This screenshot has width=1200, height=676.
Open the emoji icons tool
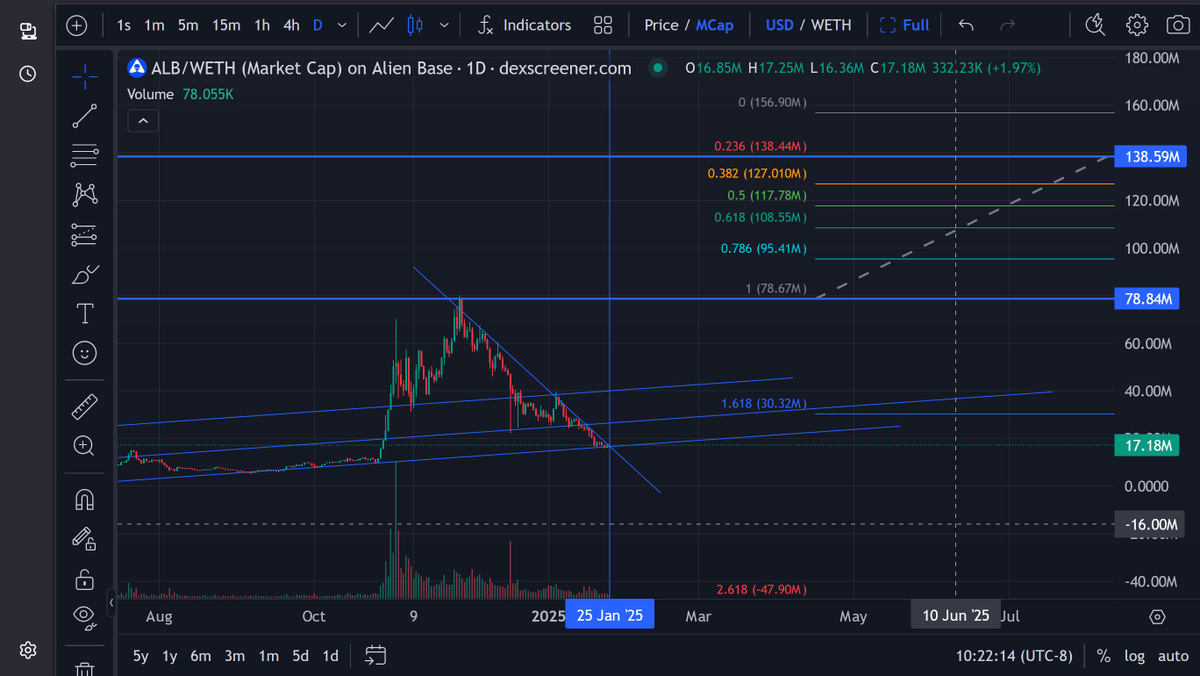point(85,353)
